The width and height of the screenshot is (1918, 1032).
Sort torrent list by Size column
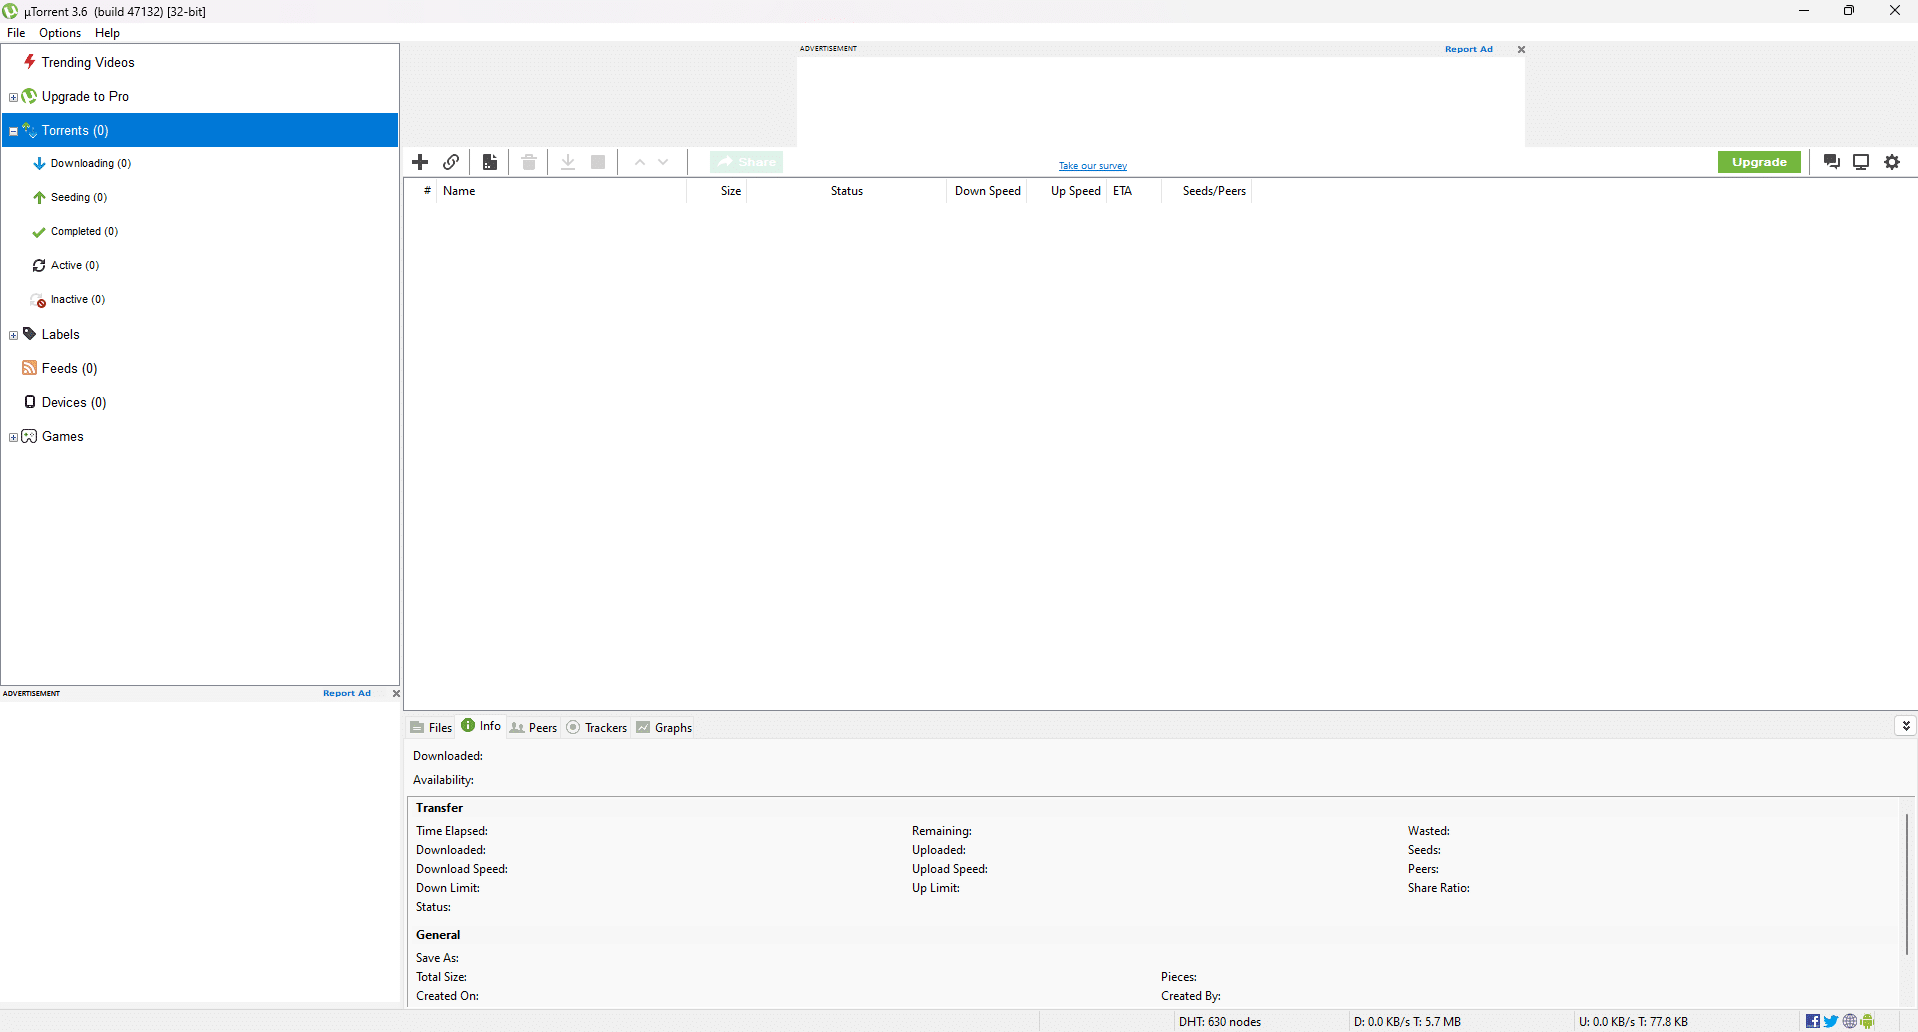click(x=717, y=191)
